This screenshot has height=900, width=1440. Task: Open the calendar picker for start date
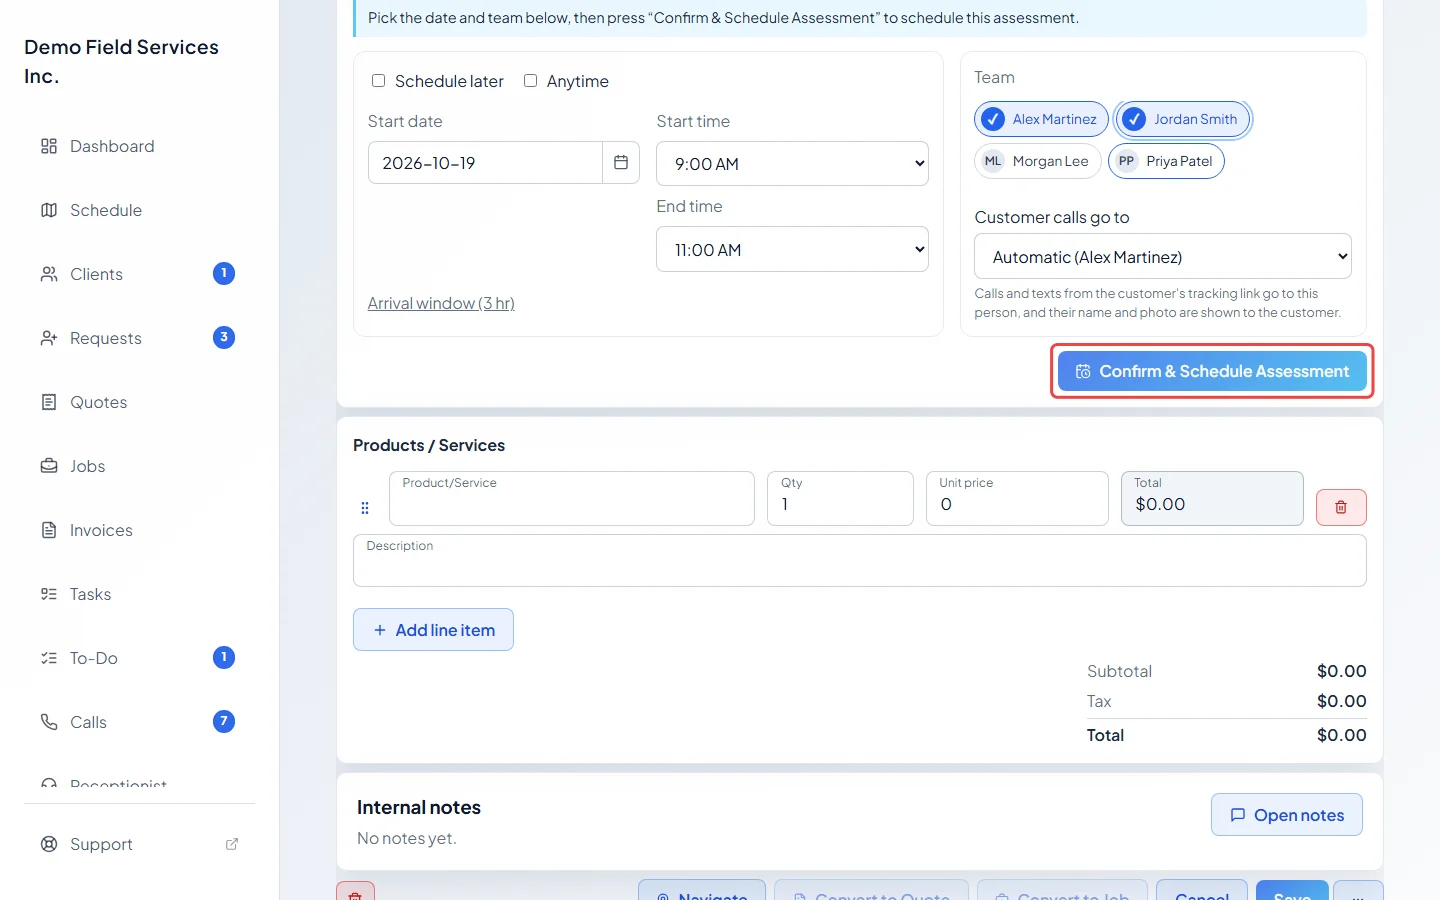[x=621, y=162]
